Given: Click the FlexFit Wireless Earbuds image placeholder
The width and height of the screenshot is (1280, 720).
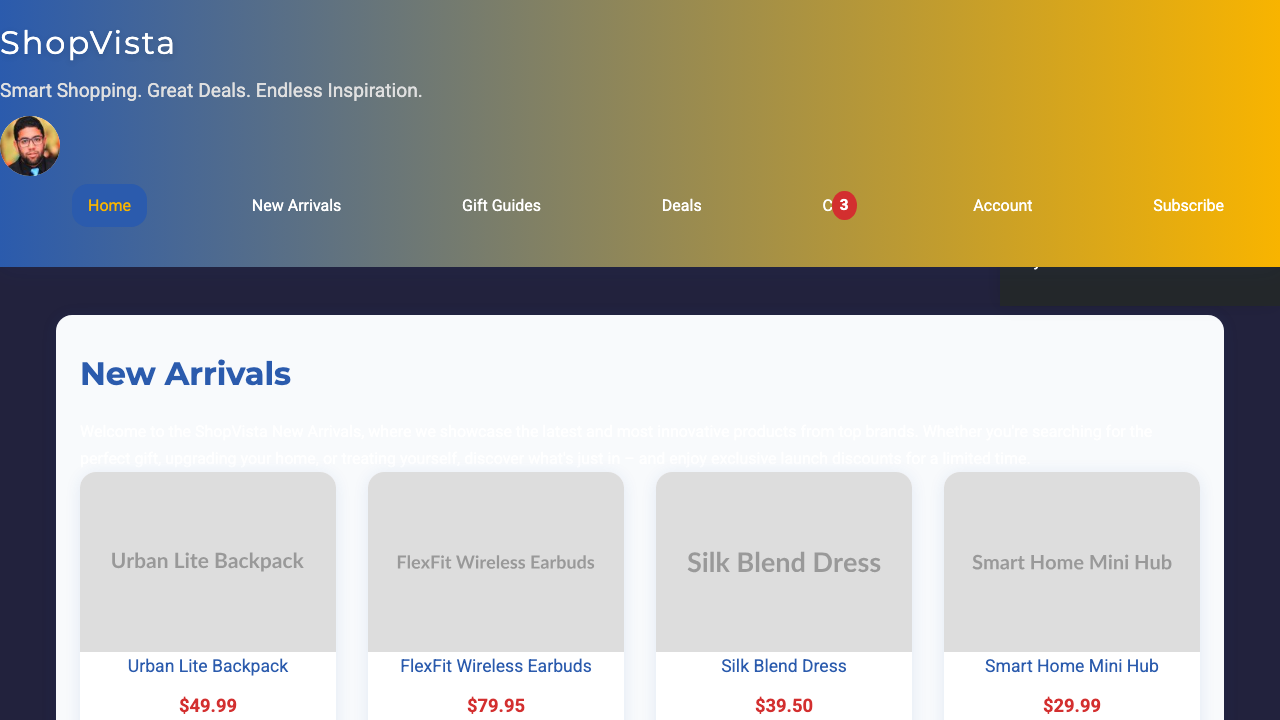Looking at the screenshot, I should [x=496, y=561].
